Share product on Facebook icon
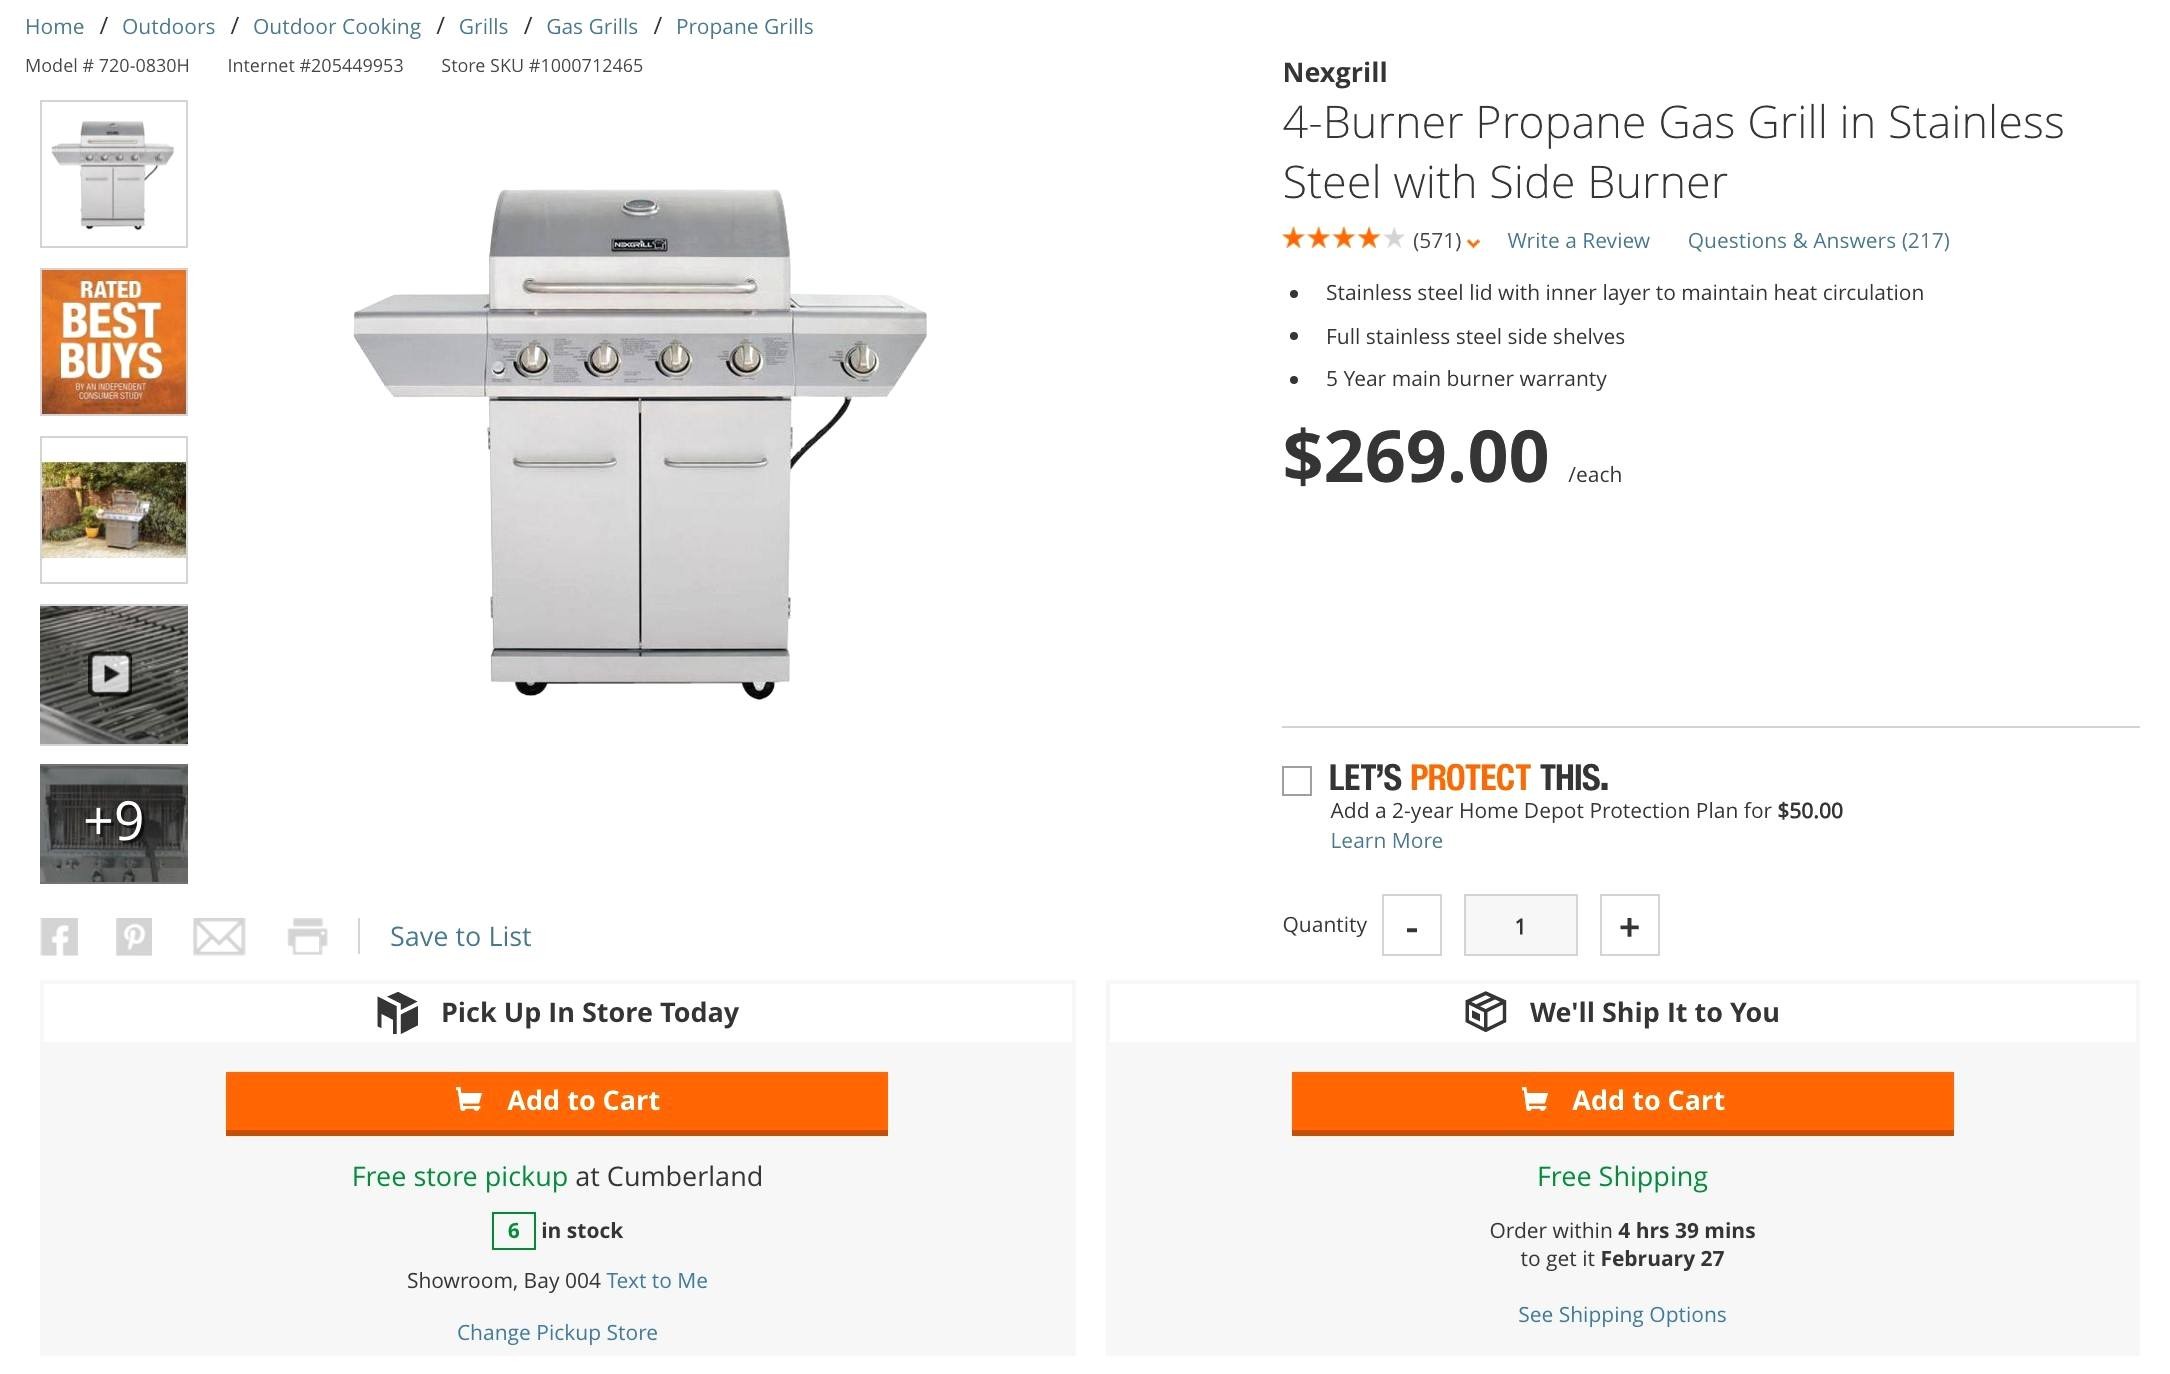Image resolution: width=2170 pixels, height=1374 pixels. tap(59, 937)
